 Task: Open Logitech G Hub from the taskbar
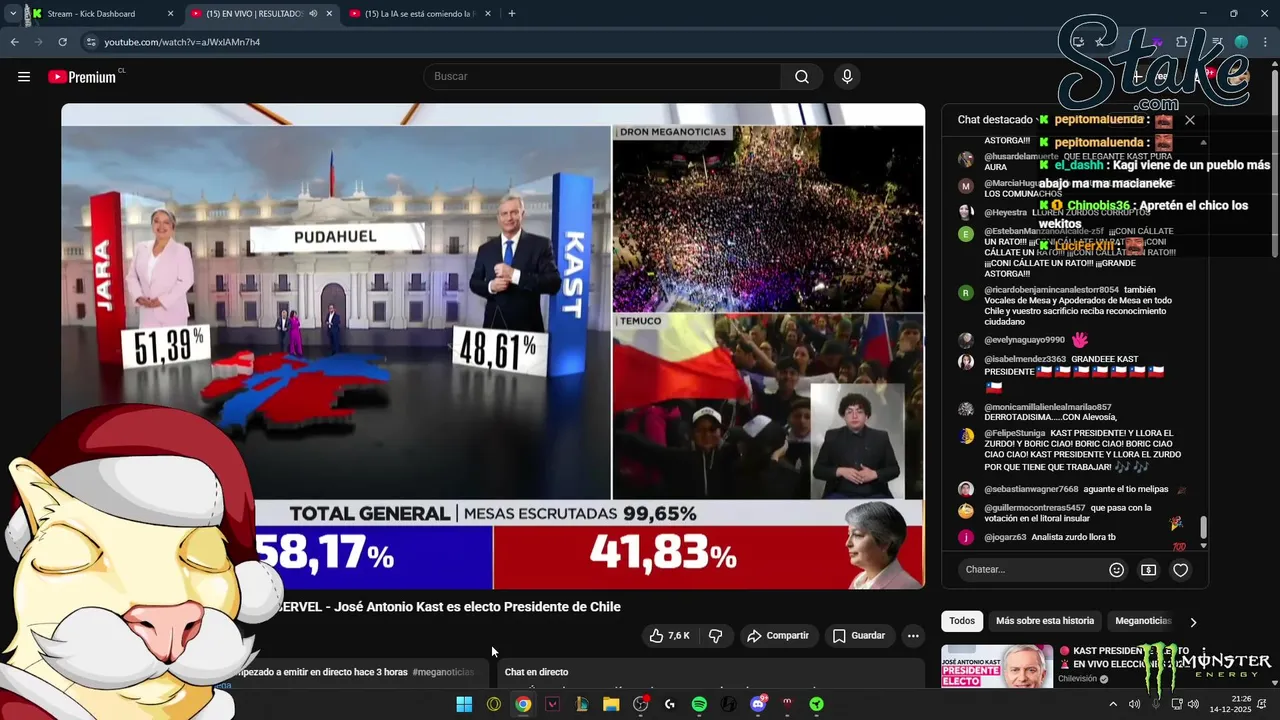(670, 704)
